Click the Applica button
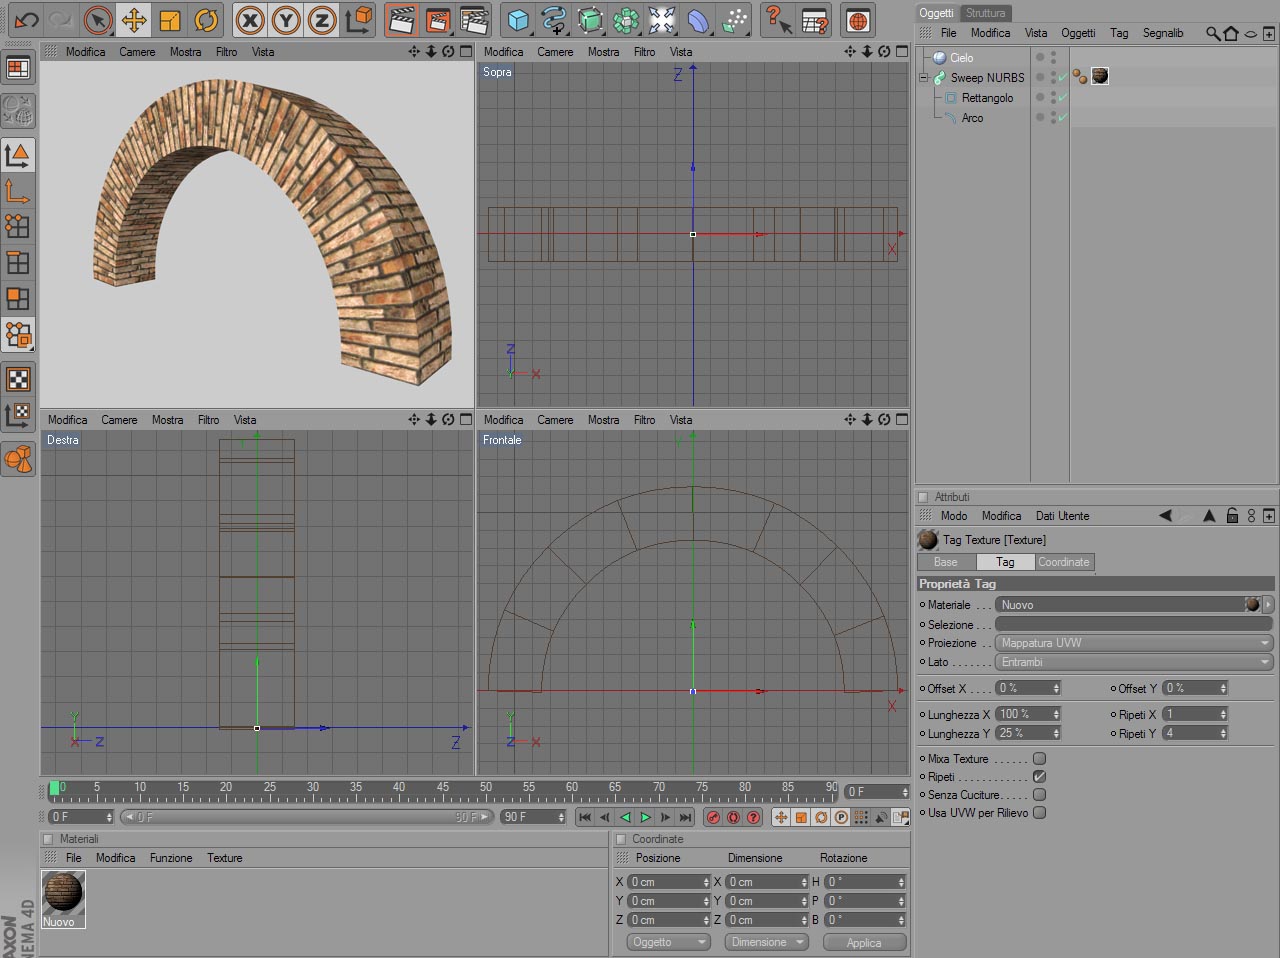The height and width of the screenshot is (958, 1280). pyautogui.click(x=864, y=942)
